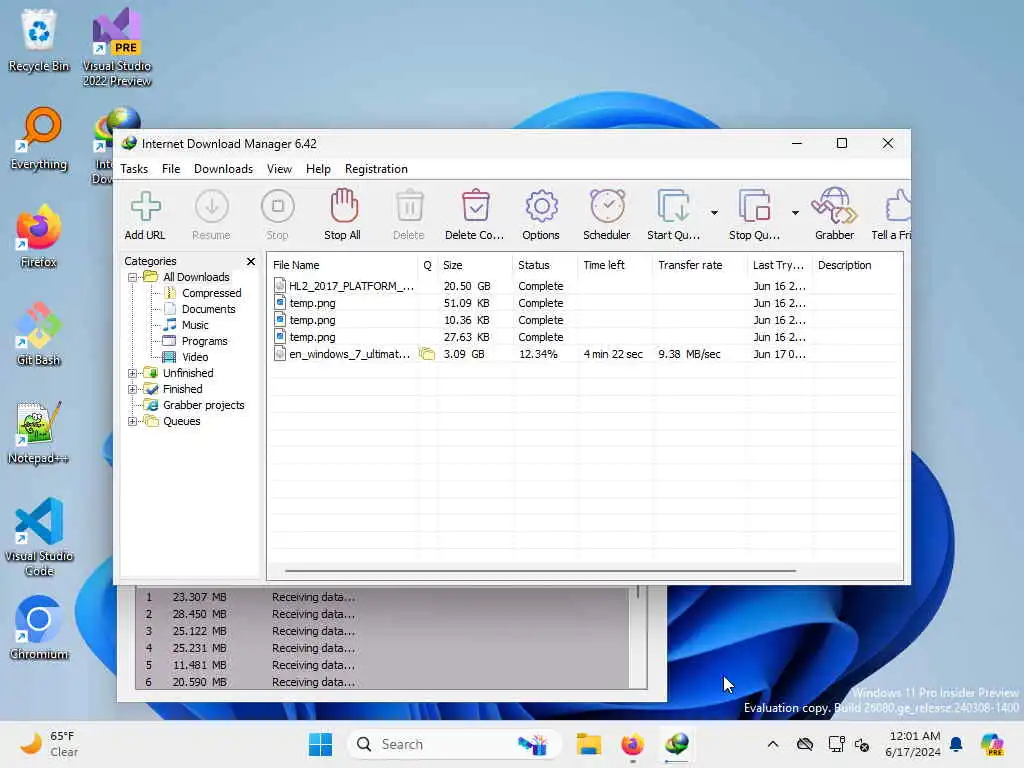Image resolution: width=1024 pixels, height=768 pixels.
Task: Open Firefox desktop shortcut
Action: 39,236
